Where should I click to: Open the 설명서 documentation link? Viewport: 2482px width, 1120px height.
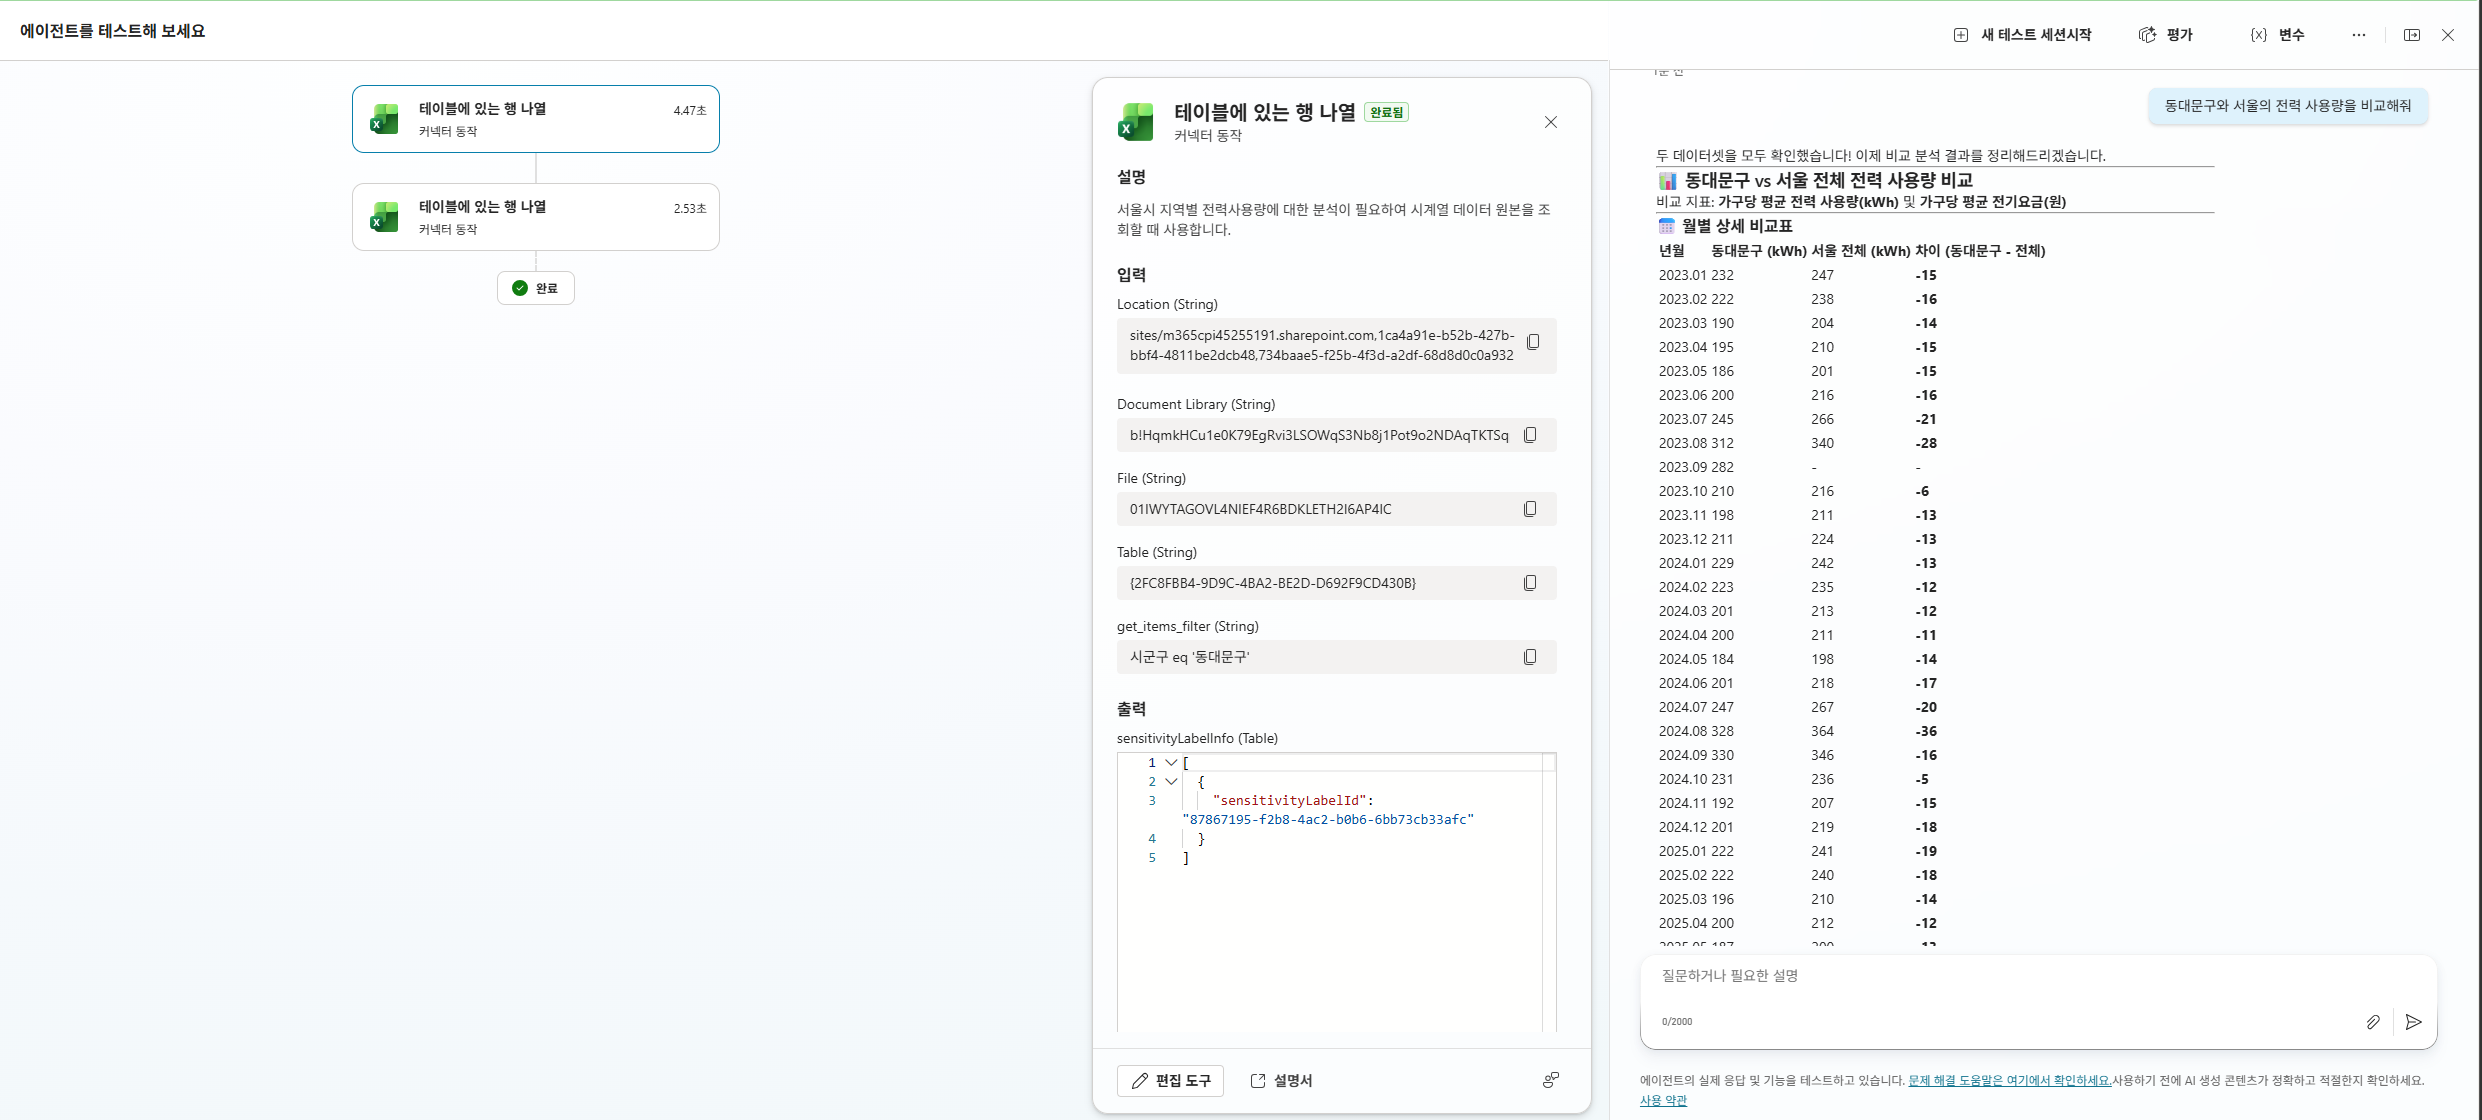[1281, 1081]
